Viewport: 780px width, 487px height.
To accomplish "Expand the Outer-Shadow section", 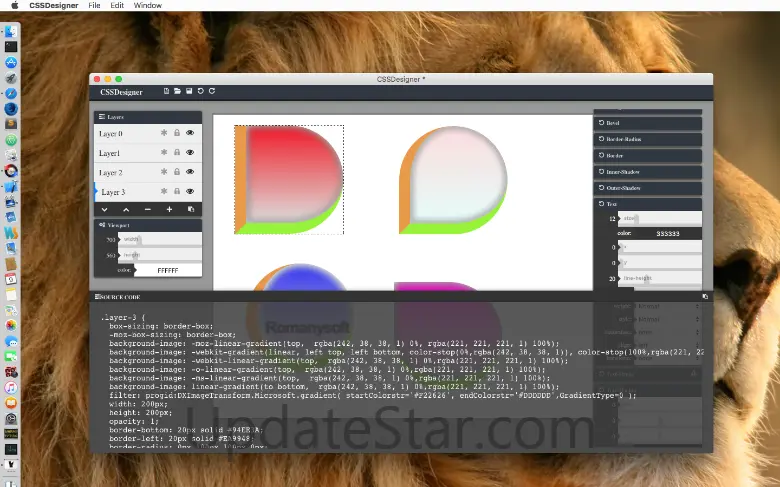I will click(x=648, y=188).
